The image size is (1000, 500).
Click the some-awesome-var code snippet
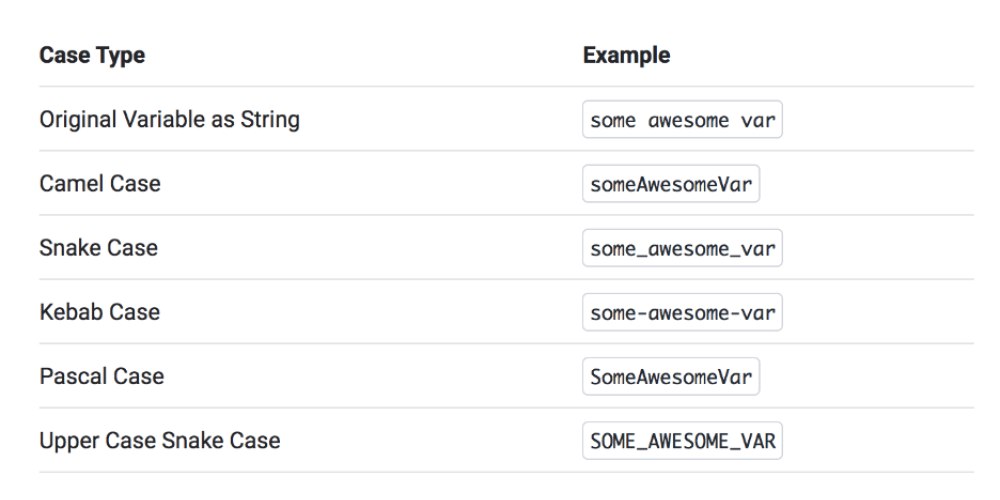click(682, 312)
